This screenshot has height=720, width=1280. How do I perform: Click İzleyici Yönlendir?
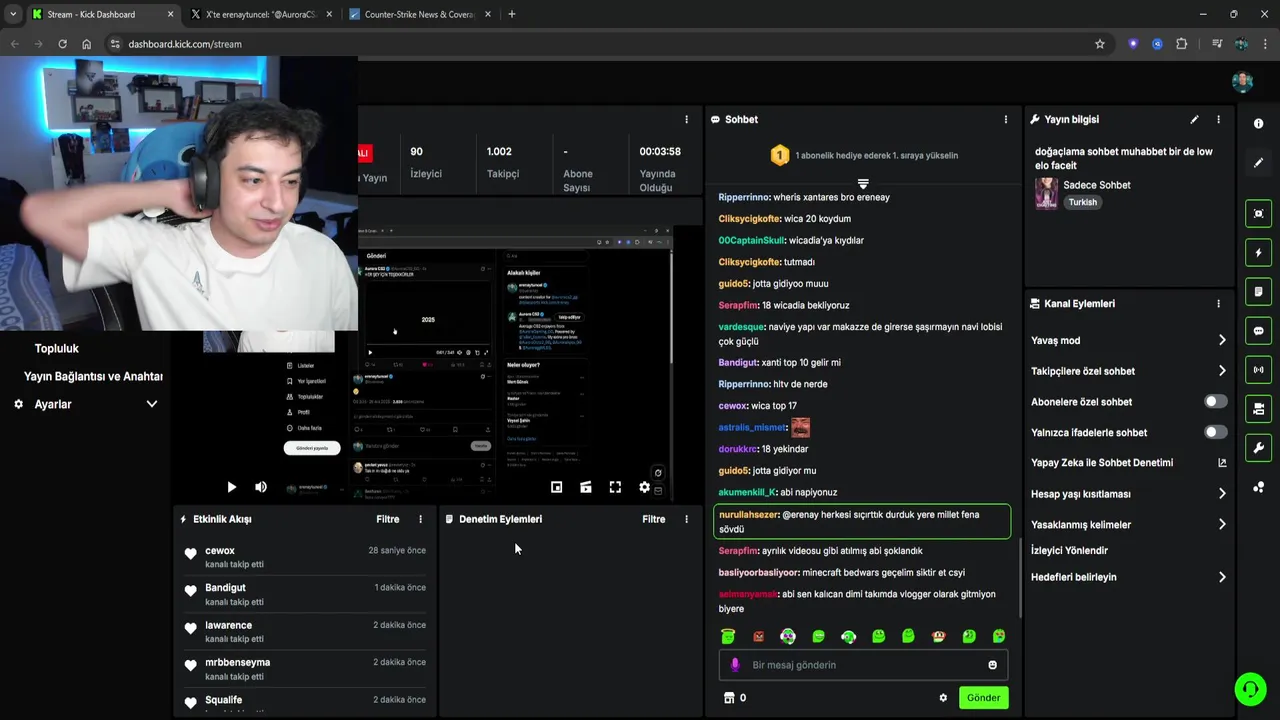[1069, 550]
